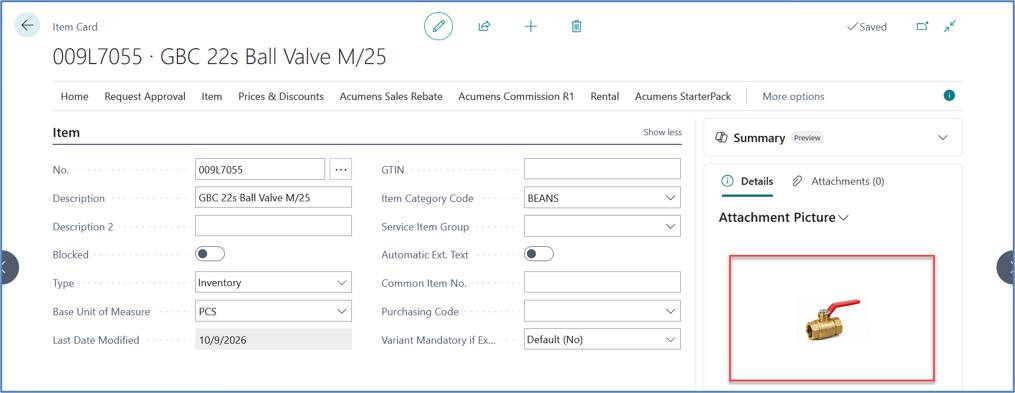Click the Saved status indicator
The image size is (1015, 393).
click(x=867, y=27)
